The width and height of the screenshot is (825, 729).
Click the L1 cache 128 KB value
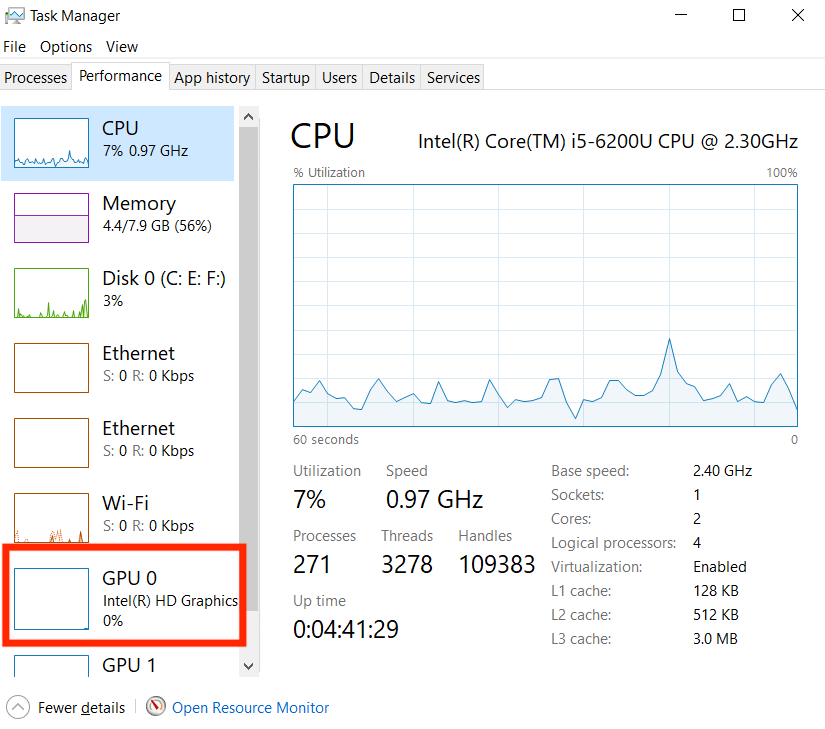coord(716,591)
